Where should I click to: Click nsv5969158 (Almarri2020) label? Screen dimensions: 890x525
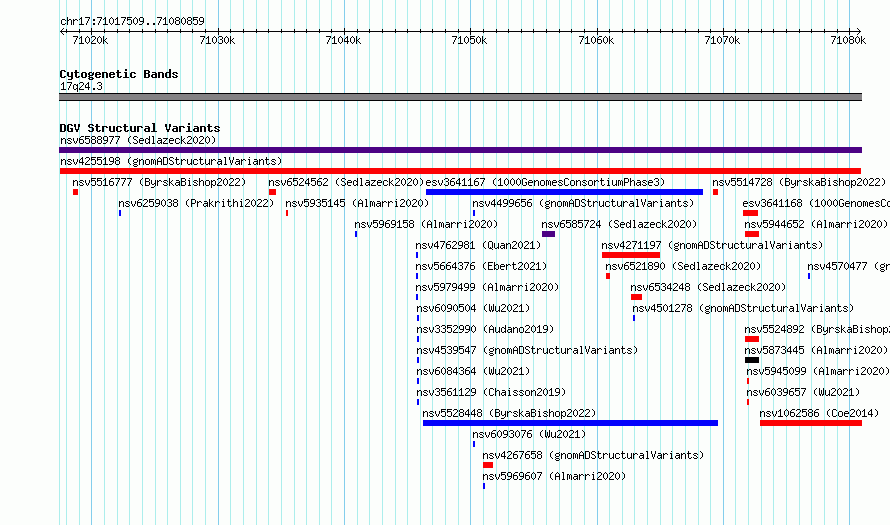tap(426, 224)
